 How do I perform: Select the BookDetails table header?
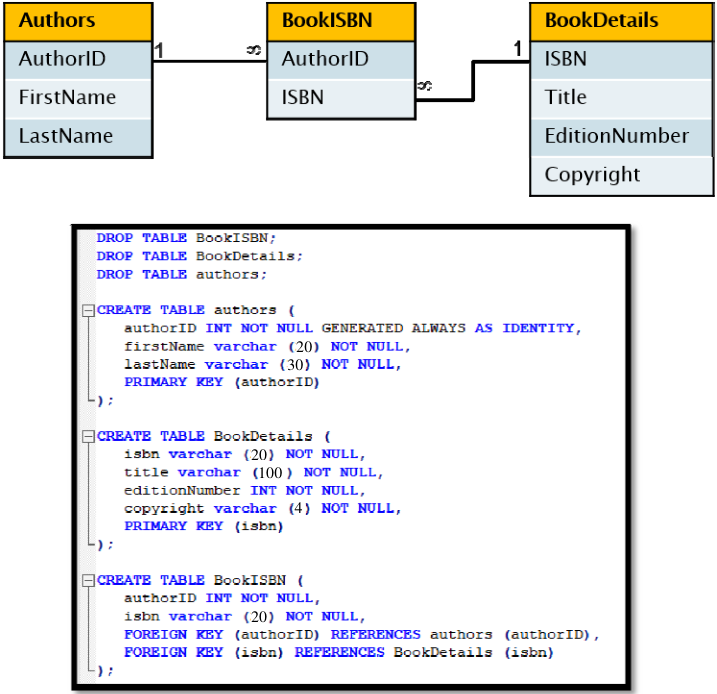pyautogui.click(x=621, y=21)
